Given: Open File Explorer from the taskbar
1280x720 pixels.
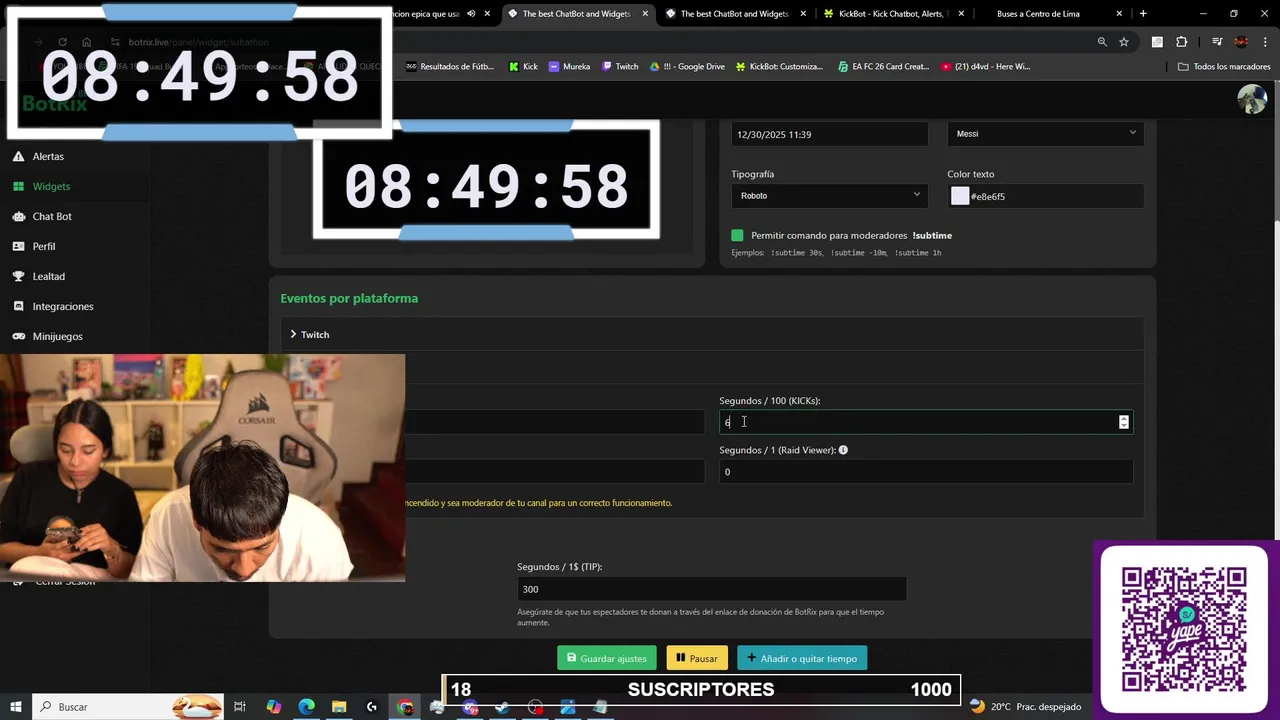Looking at the screenshot, I should coord(339,707).
